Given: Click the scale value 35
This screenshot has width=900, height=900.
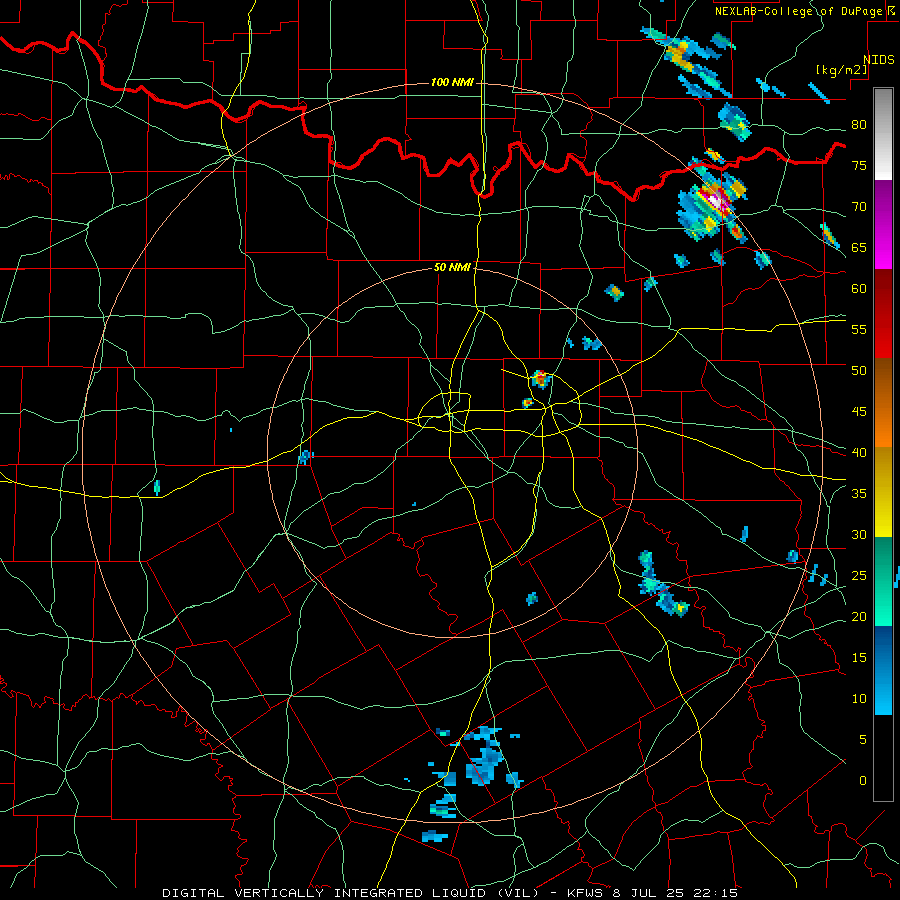Looking at the screenshot, I should (859, 494).
